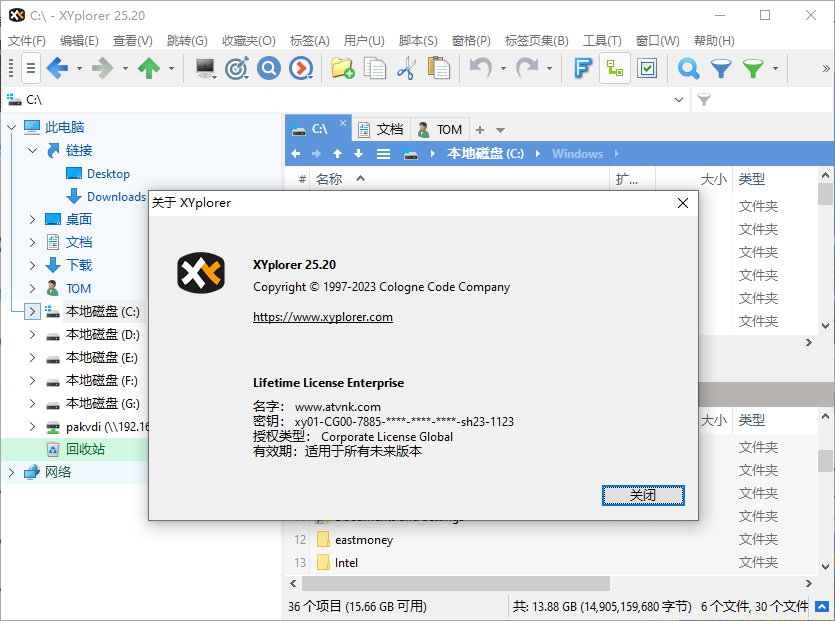Select 回收站 in the tree
The height and width of the screenshot is (621, 835).
(x=85, y=450)
